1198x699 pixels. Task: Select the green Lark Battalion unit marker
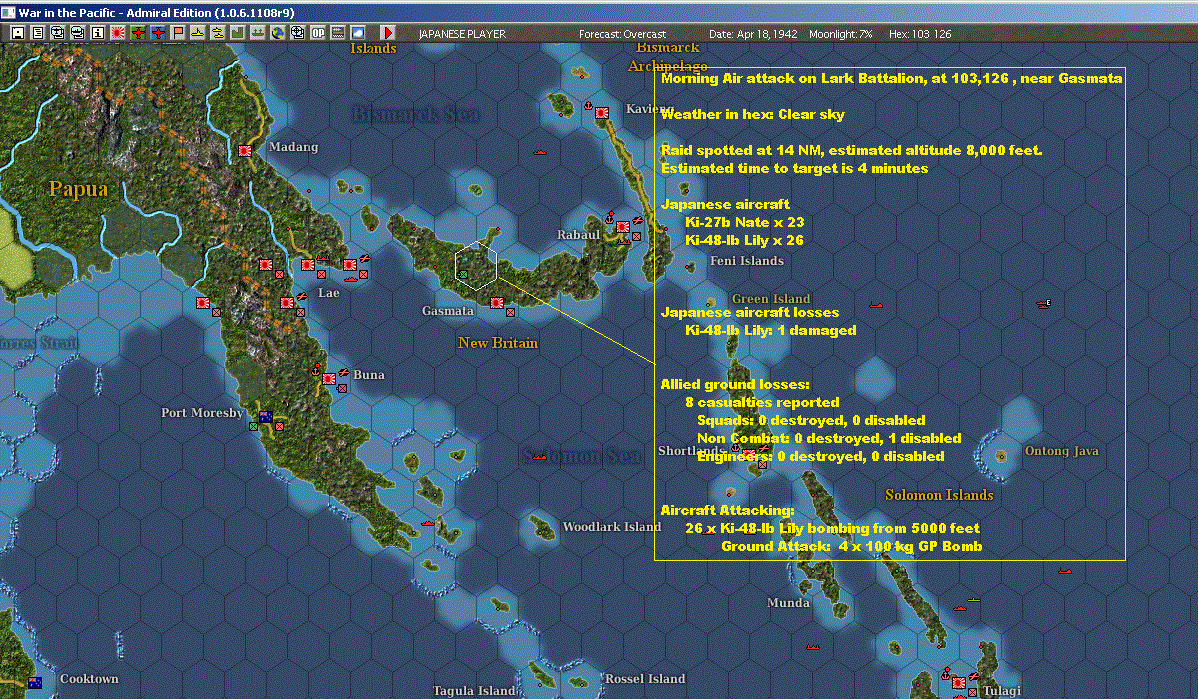[x=463, y=273]
